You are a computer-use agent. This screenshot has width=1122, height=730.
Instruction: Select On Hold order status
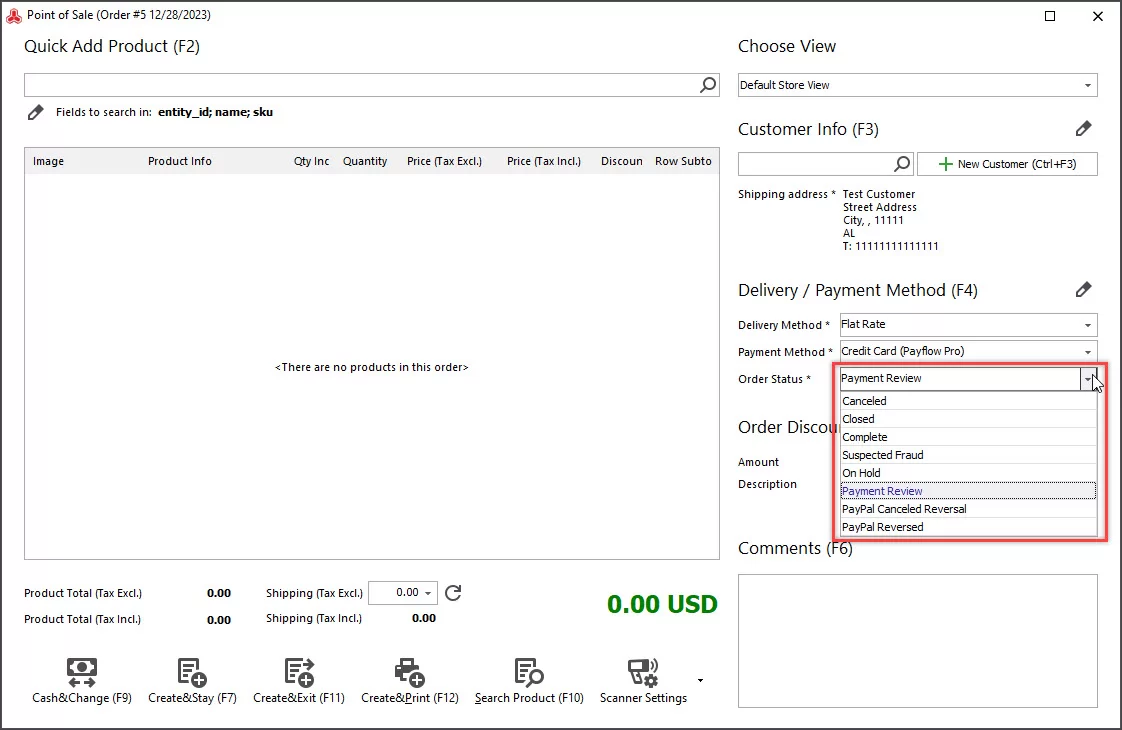pyautogui.click(x=968, y=472)
